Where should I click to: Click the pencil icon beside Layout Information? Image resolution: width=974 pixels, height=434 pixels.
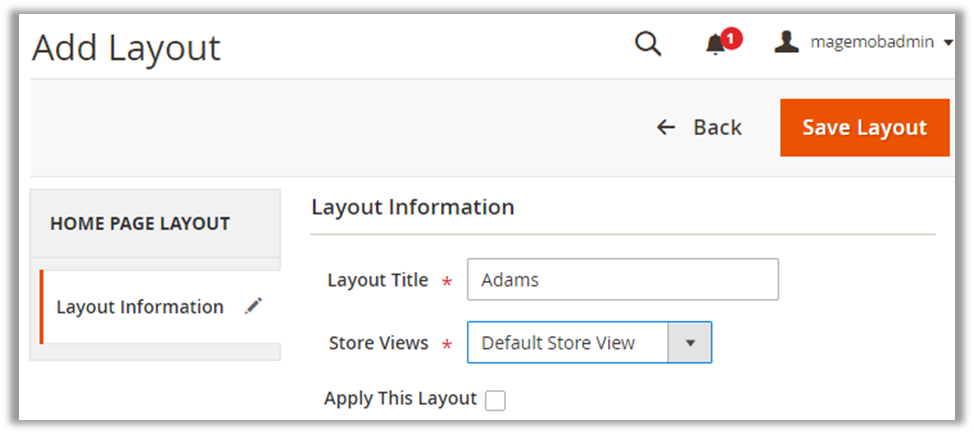click(254, 307)
